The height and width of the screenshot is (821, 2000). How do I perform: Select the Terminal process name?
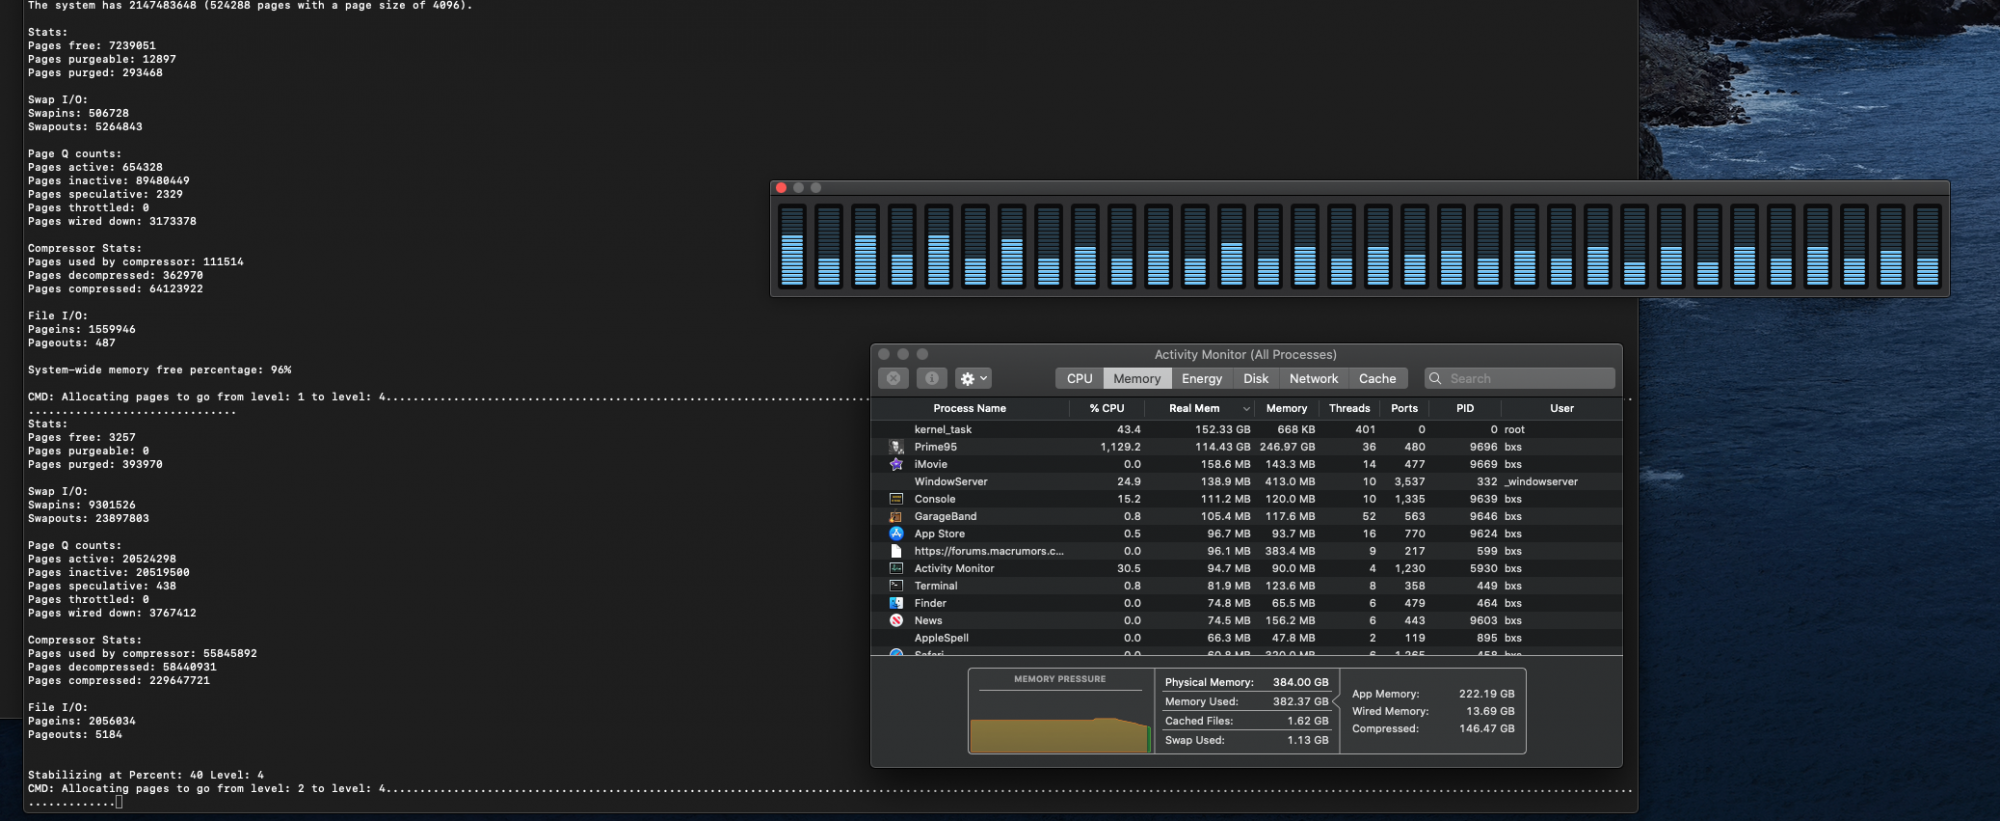point(935,586)
